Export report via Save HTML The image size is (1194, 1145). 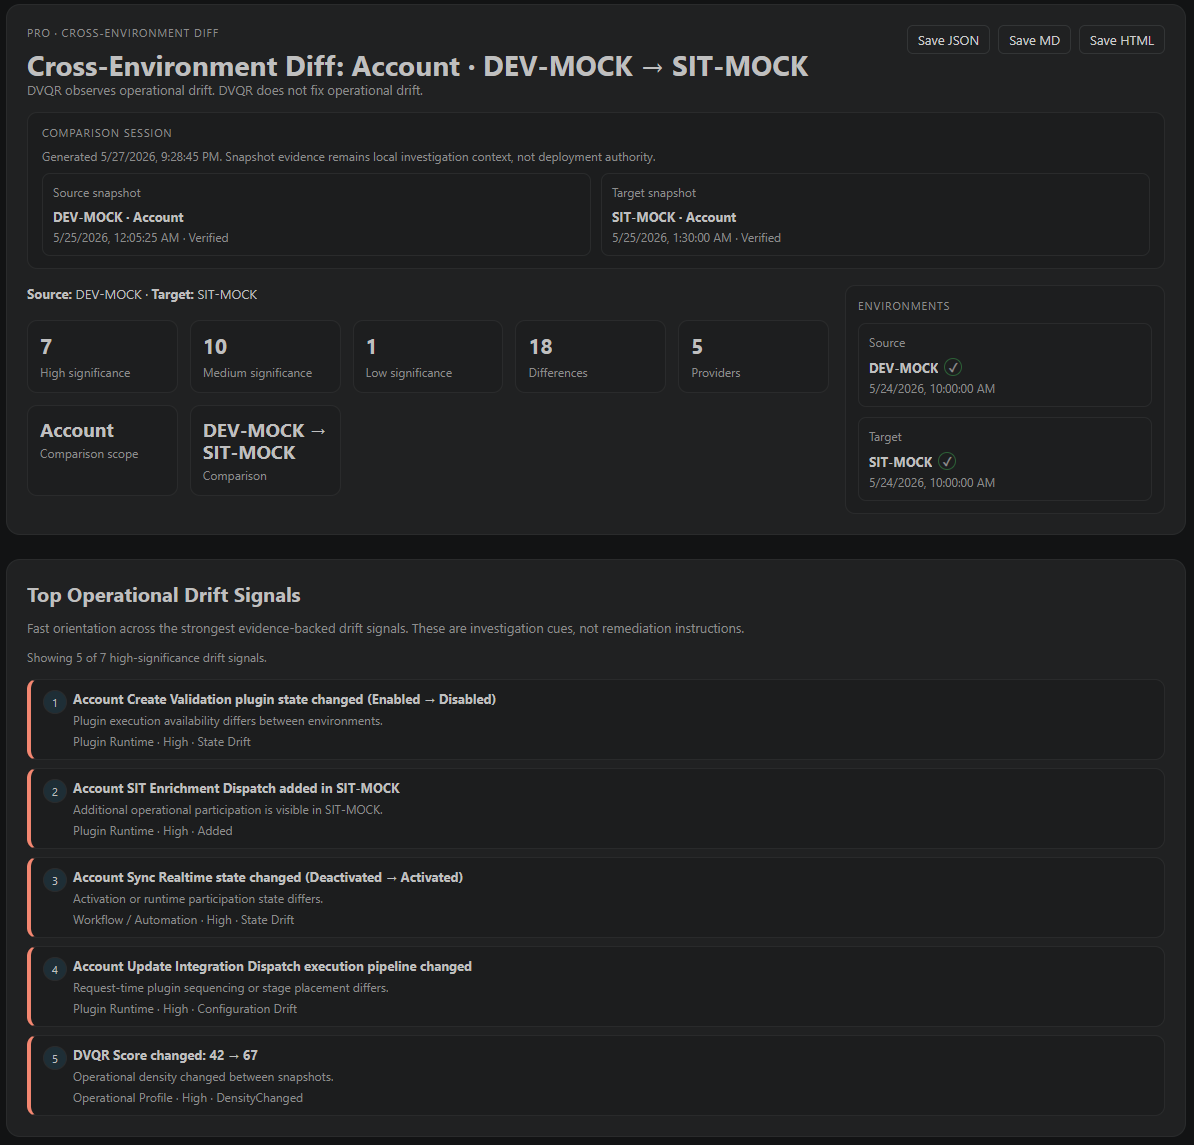pyautogui.click(x=1122, y=40)
